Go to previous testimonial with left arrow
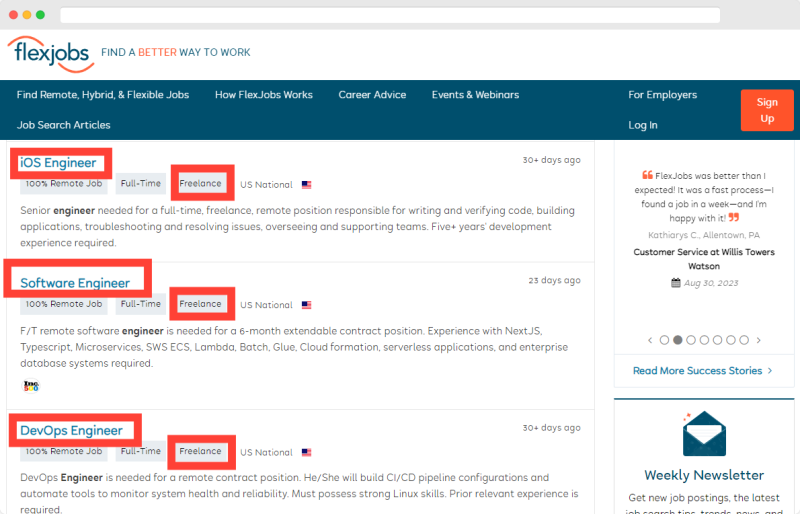This screenshot has width=800, height=514. (650, 340)
